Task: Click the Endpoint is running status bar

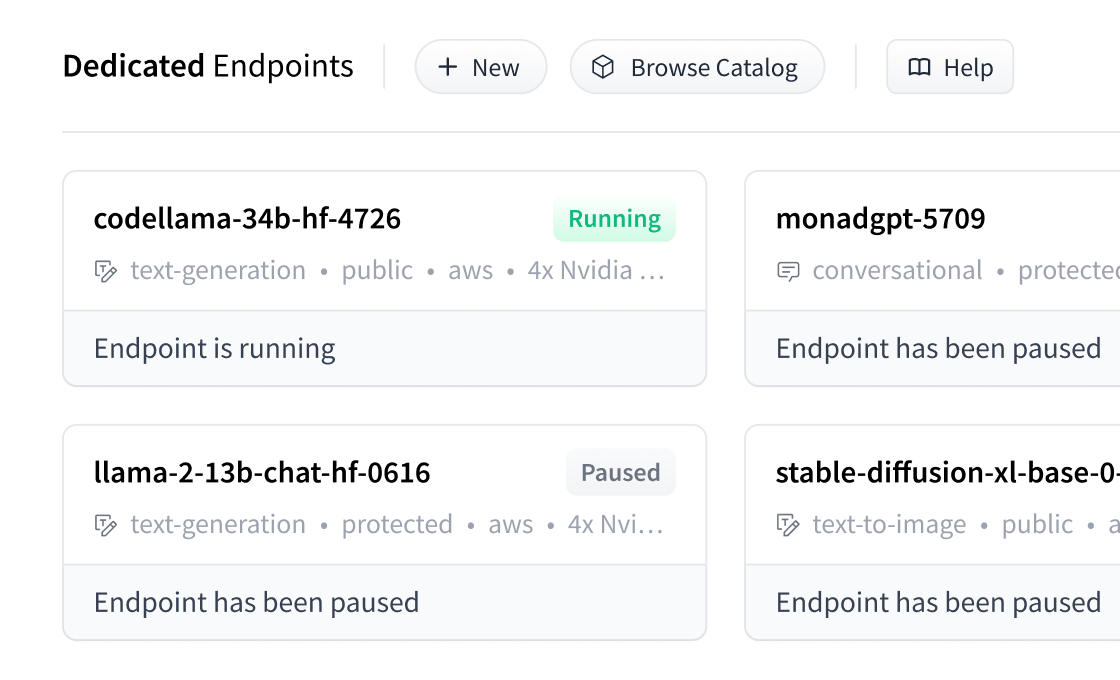Action: (215, 348)
